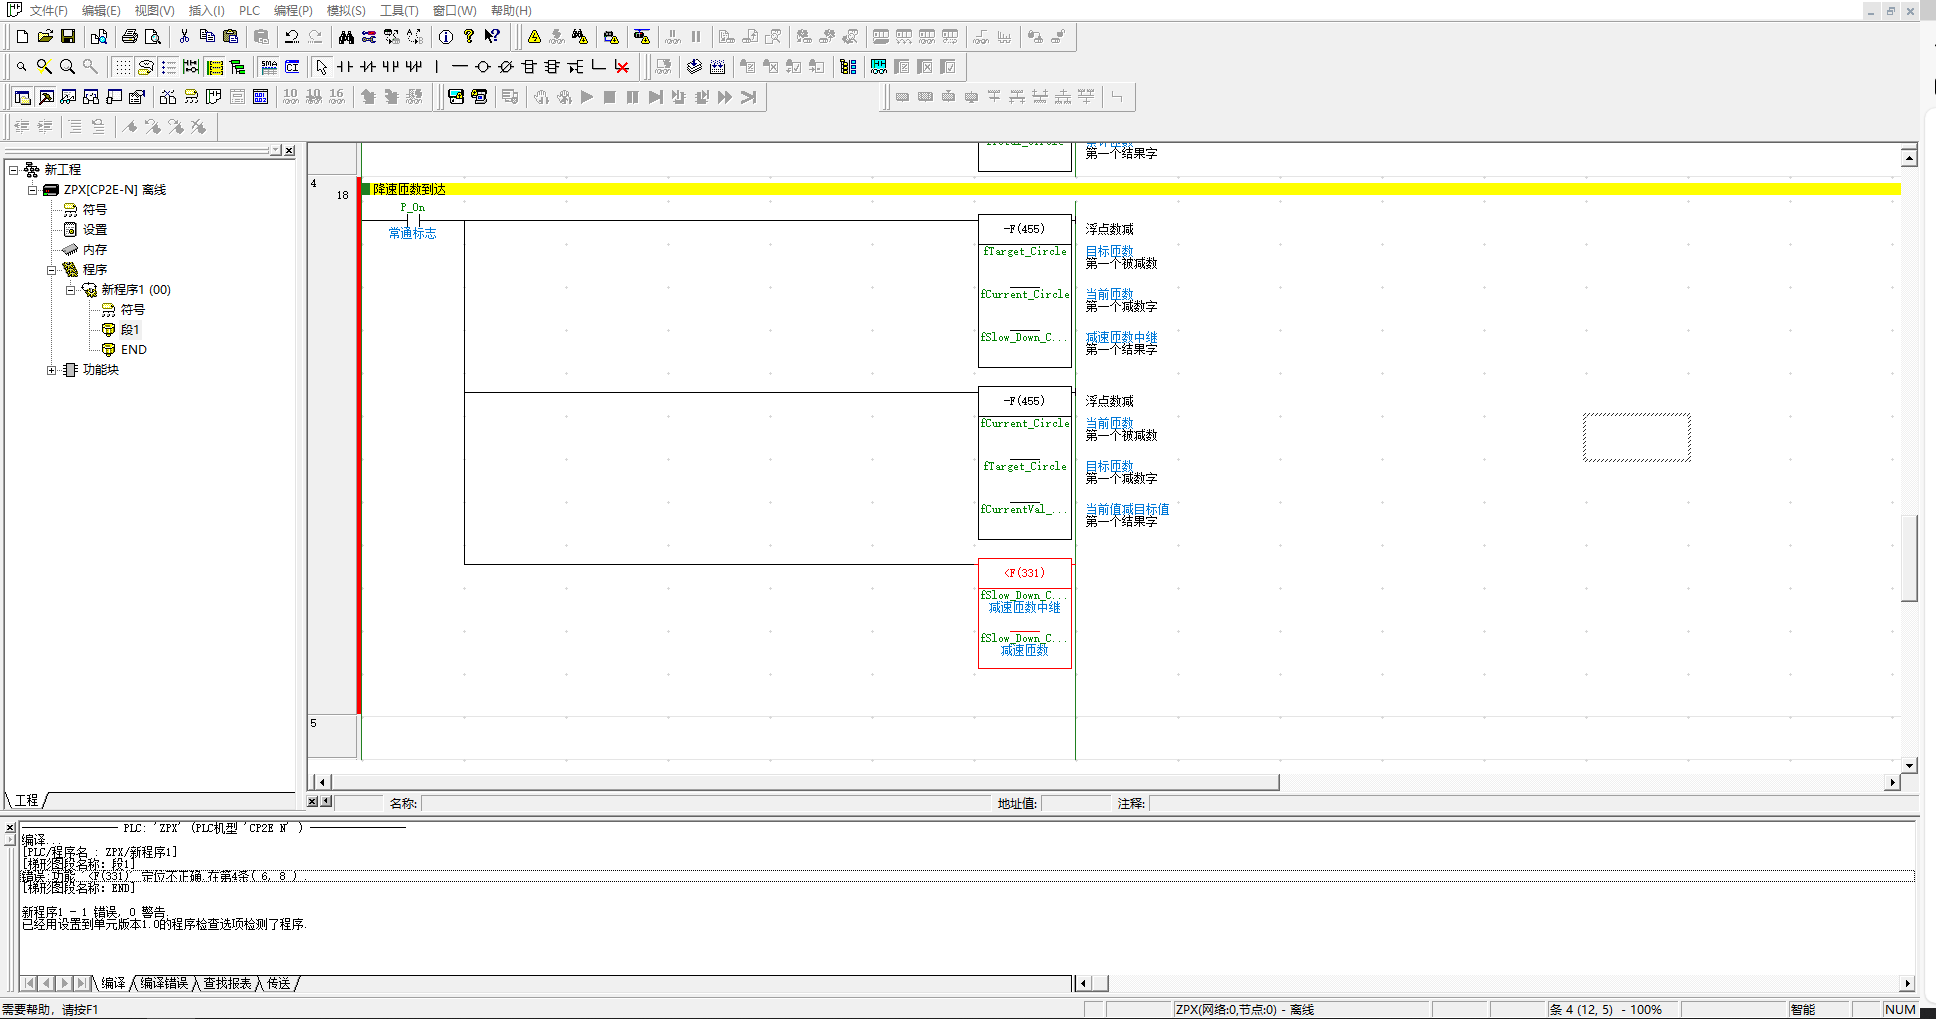Insert a new normally open contact
Screen dimensions: 1936x1019
click(x=345, y=67)
